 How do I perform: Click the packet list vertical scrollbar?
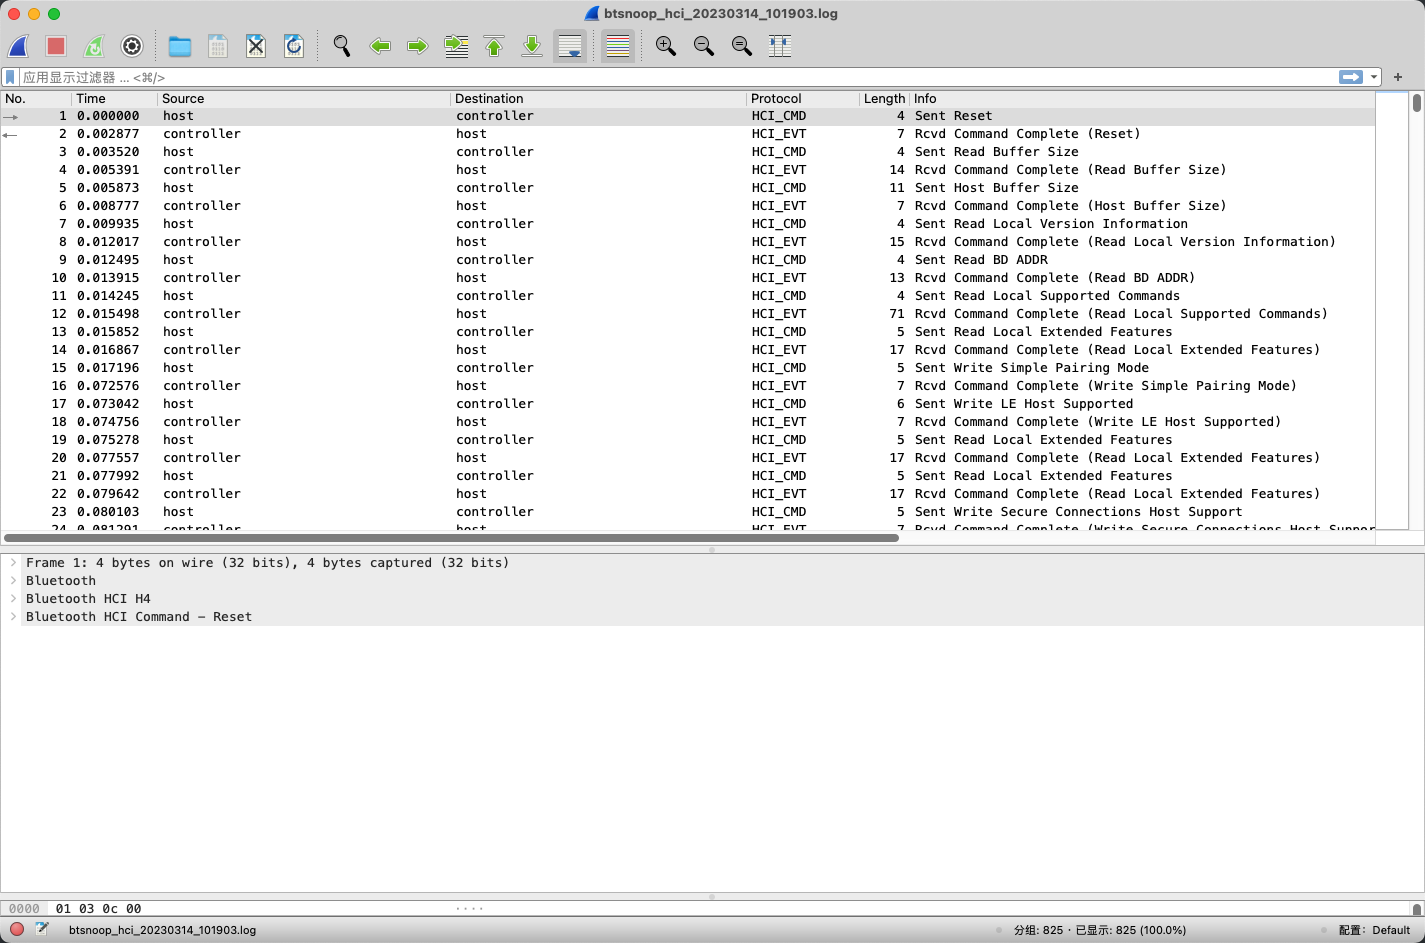coord(1417,102)
